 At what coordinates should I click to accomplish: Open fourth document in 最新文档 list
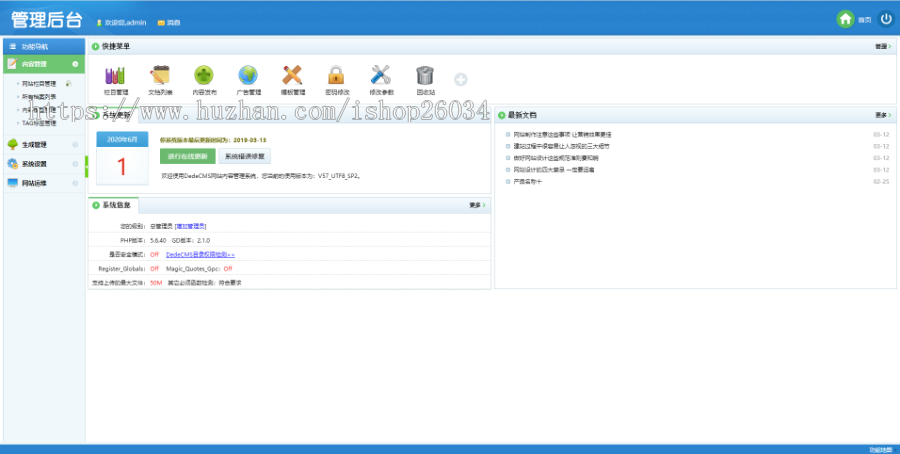(553, 170)
